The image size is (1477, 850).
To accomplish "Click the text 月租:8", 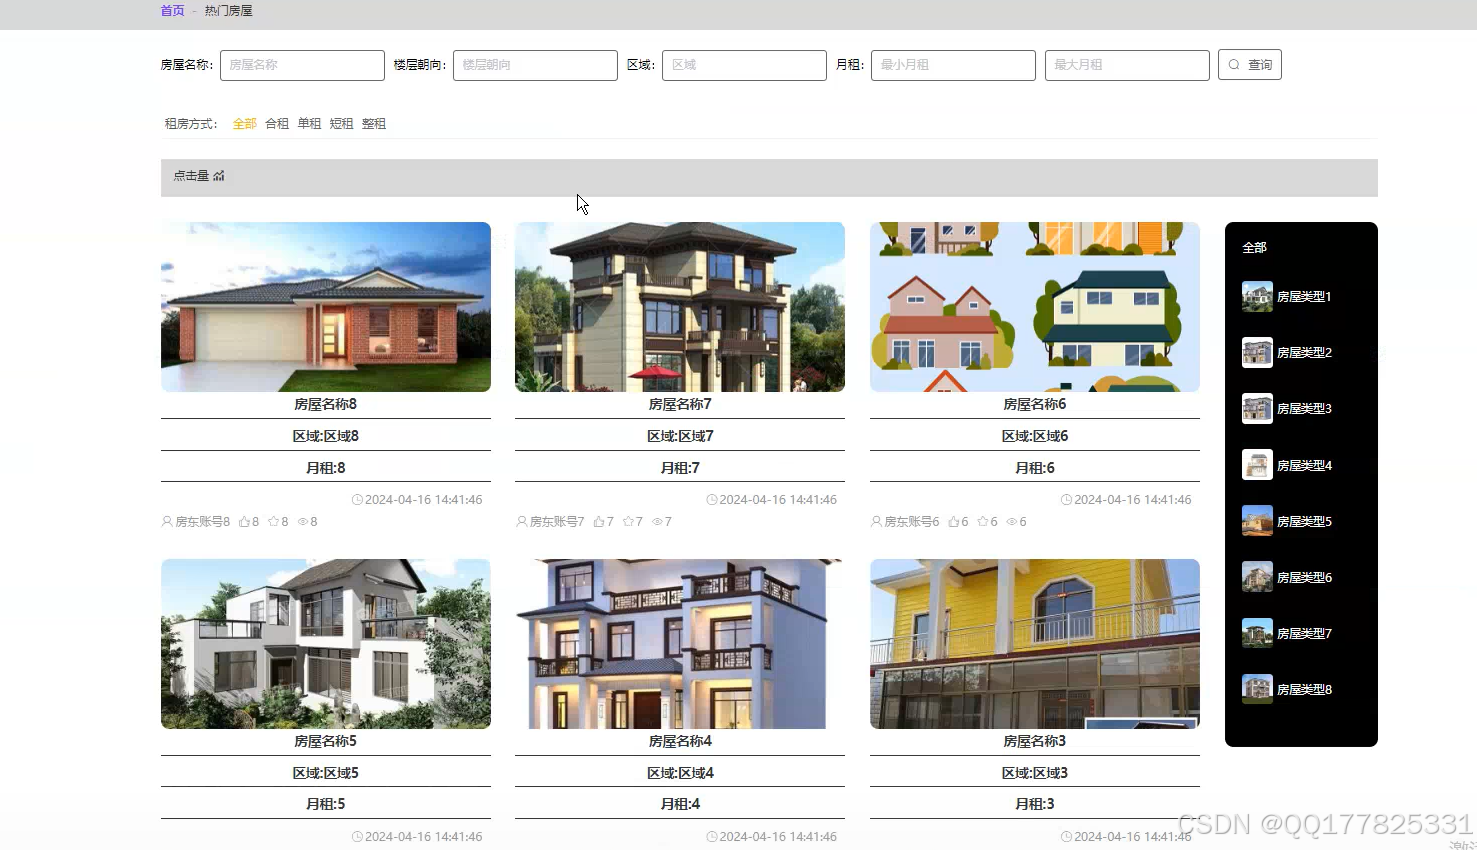I will click(326, 468).
